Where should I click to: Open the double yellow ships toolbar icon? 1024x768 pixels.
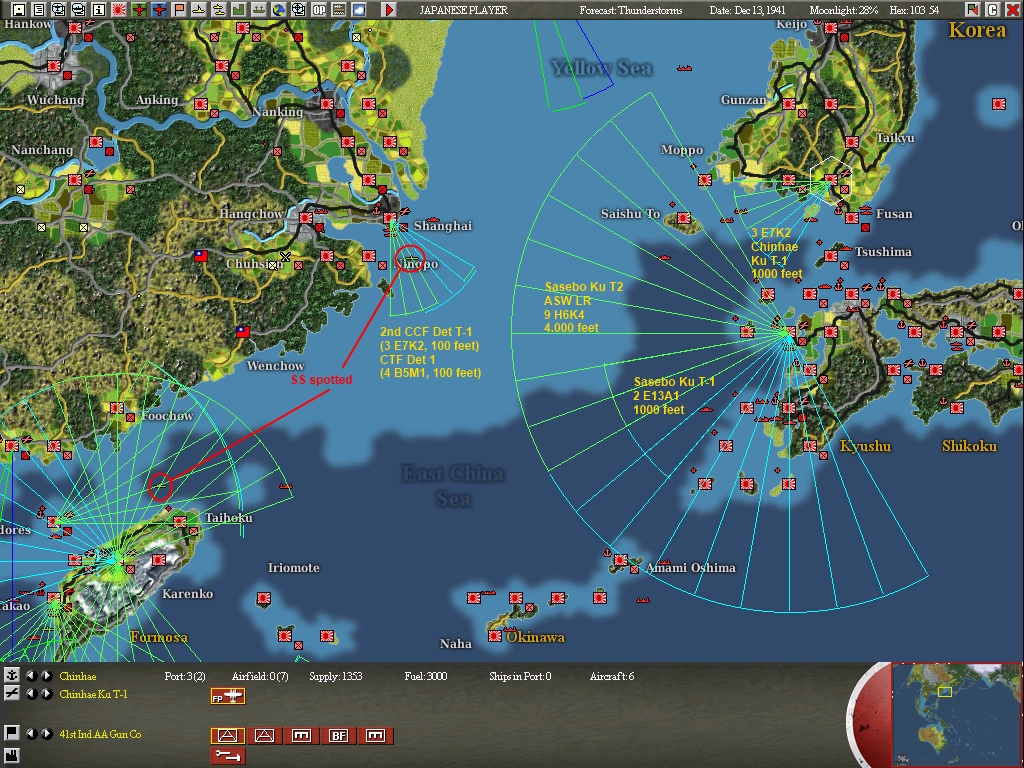coord(219,9)
